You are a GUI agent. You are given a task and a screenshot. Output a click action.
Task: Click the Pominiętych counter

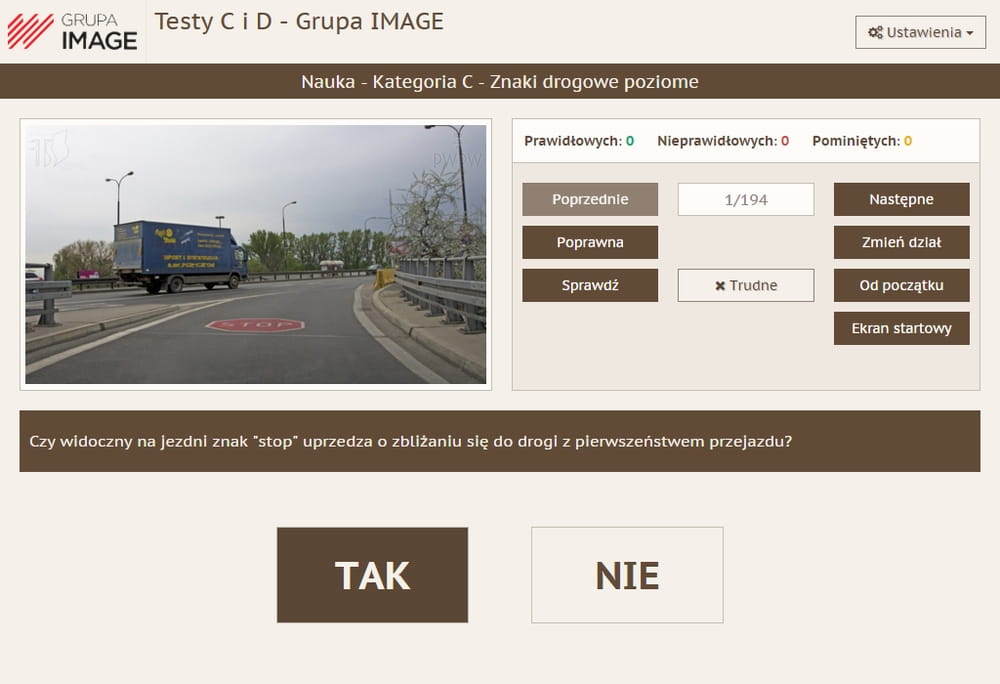click(x=862, y=141)
